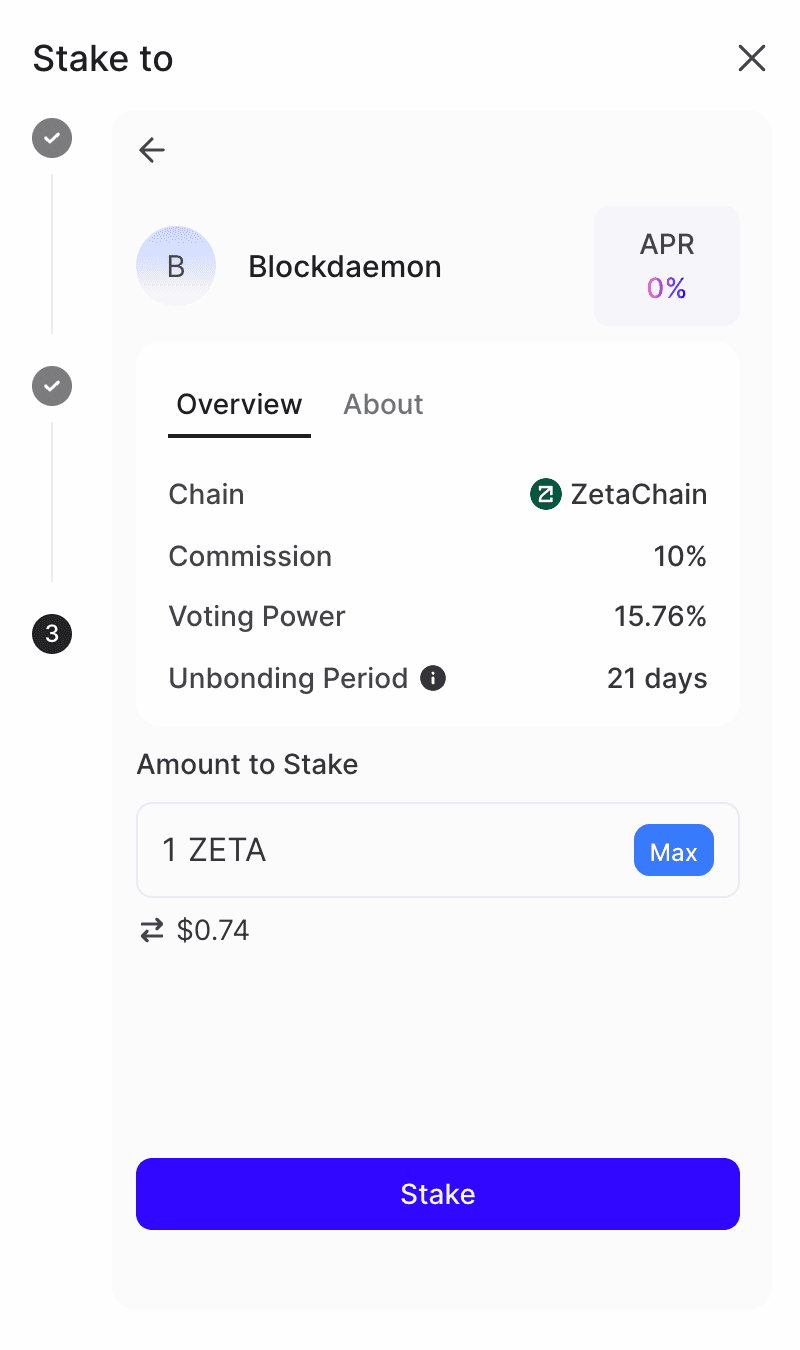
Task: Dismiss the dialog with the X
Action: pyautogui.click(x=751, y=58)
